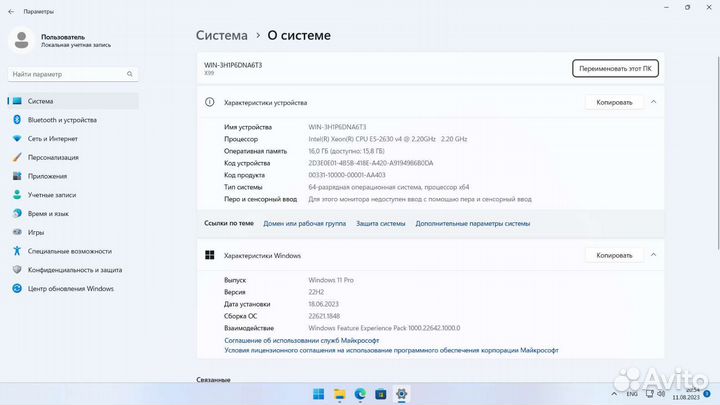Open 'Домен или рабочая группа' link
720x405 pixels.
(x=304, y=224)
